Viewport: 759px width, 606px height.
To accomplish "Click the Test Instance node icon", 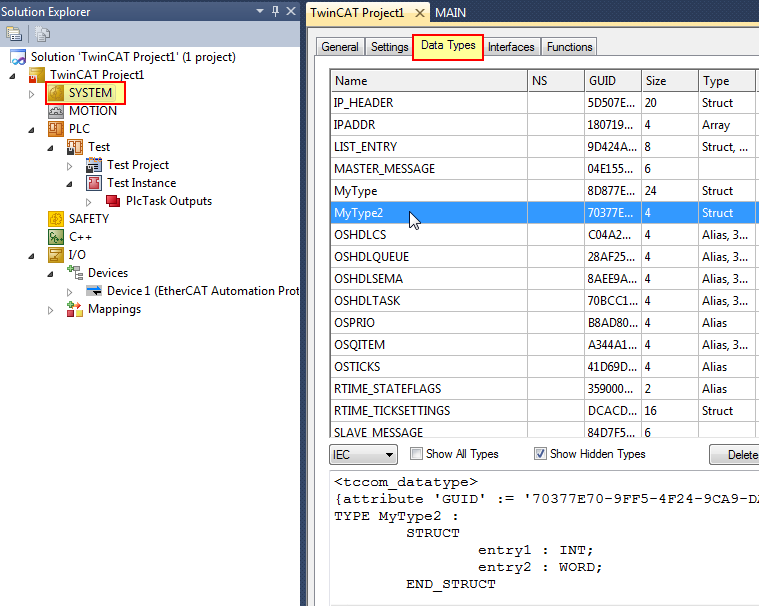I will (x=93, y=183).
